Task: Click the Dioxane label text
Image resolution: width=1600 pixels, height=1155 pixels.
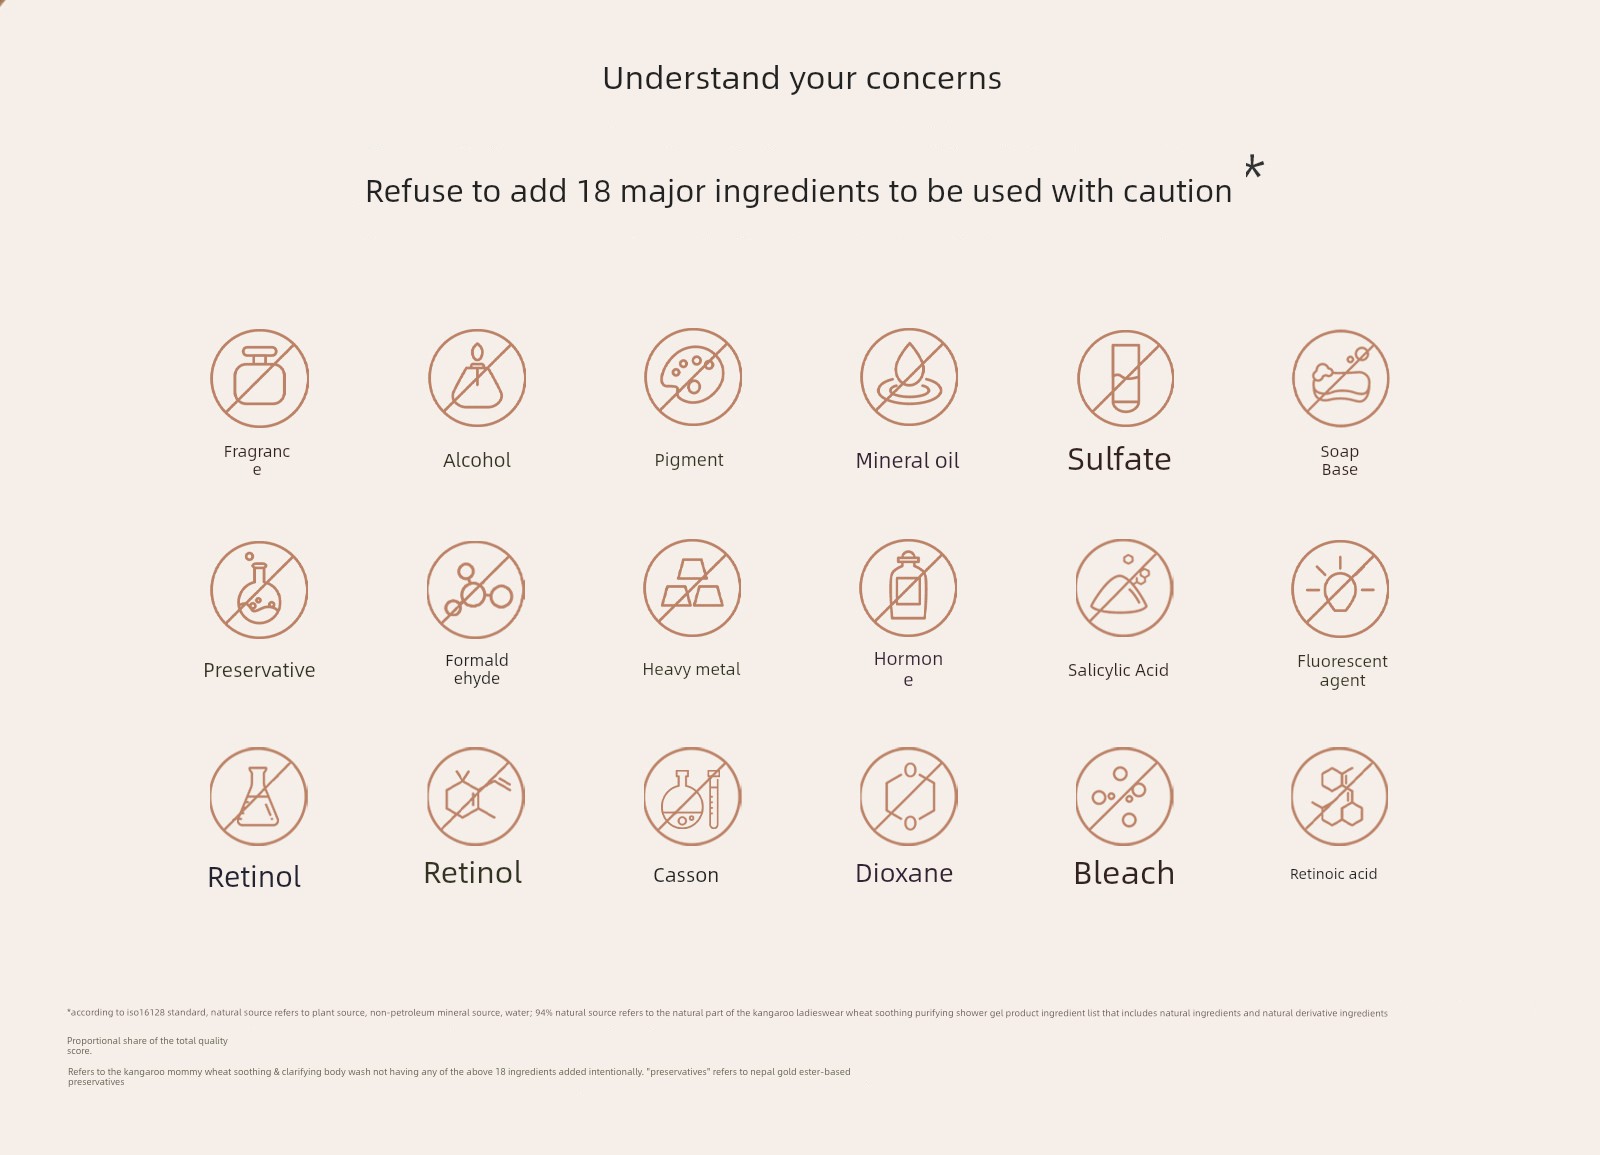Action: coord(904,873)
